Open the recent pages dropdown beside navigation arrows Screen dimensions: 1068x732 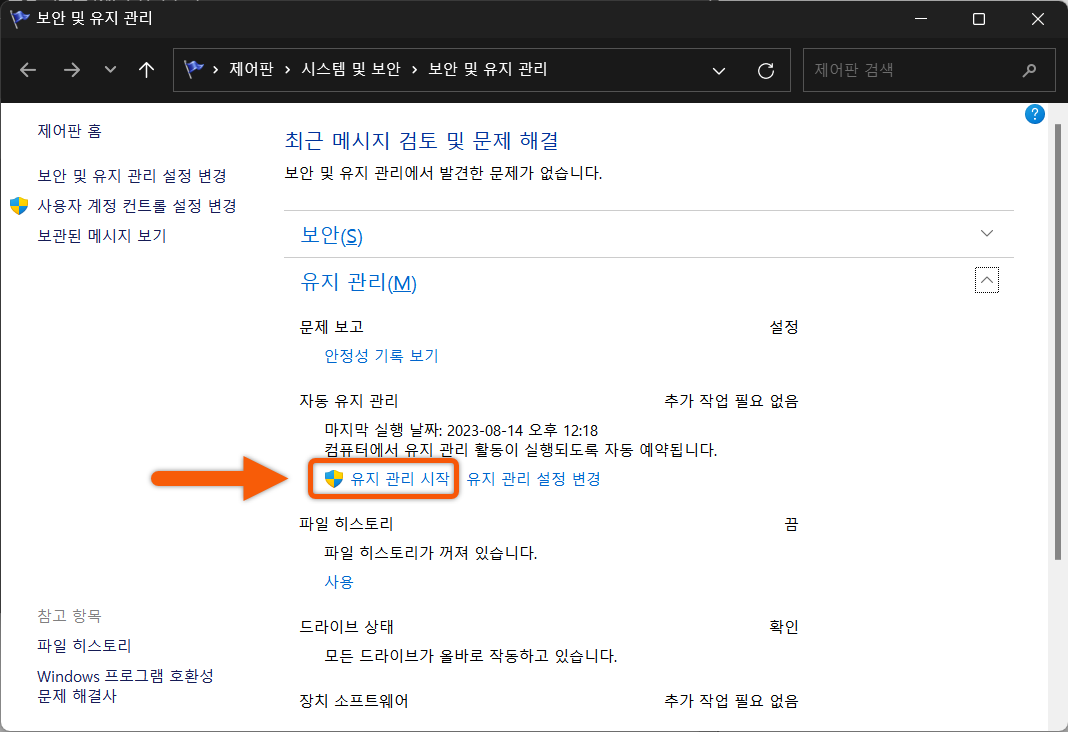click(109, 69)
